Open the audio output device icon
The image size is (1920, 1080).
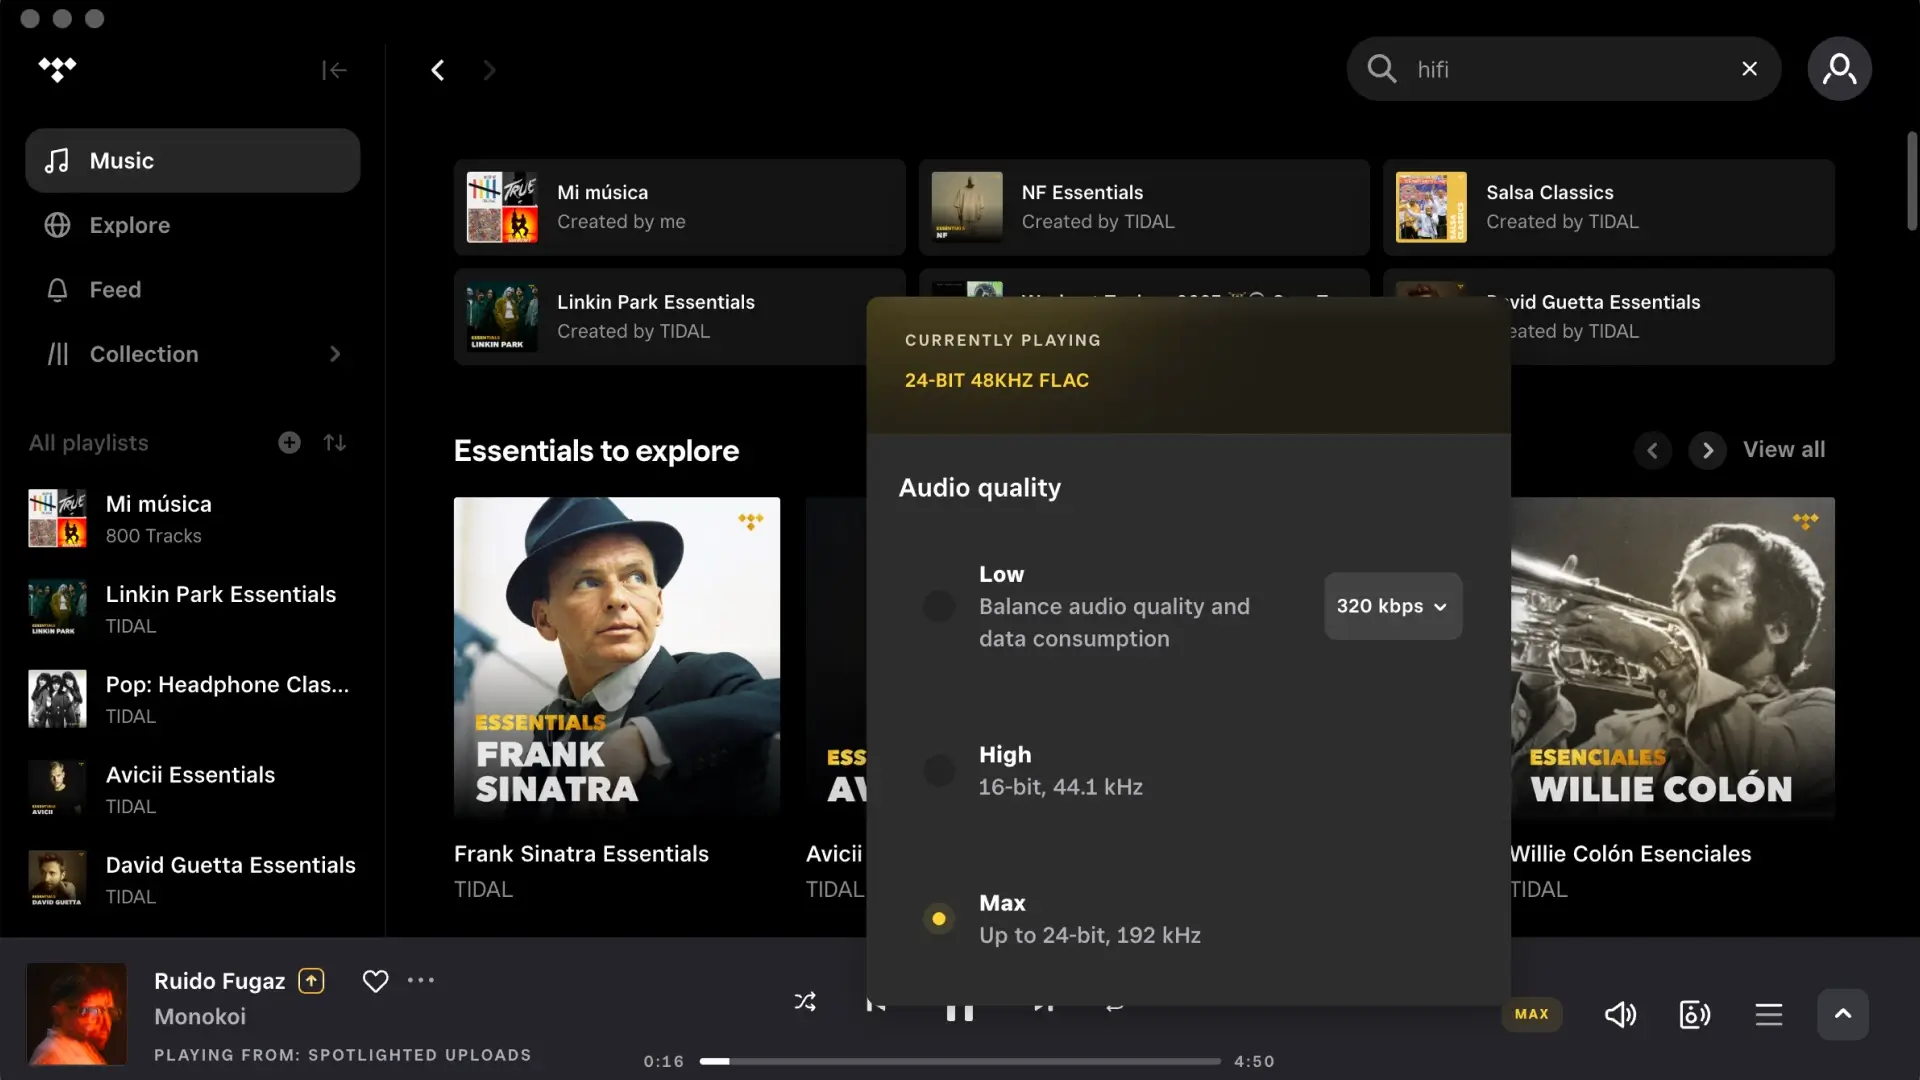[x=1694, y=1014]
